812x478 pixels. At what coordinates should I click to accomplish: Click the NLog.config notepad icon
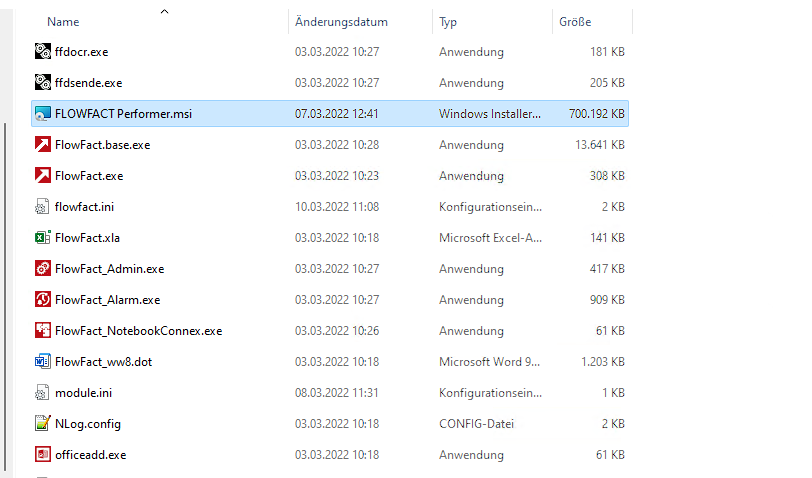coord(42,424)
